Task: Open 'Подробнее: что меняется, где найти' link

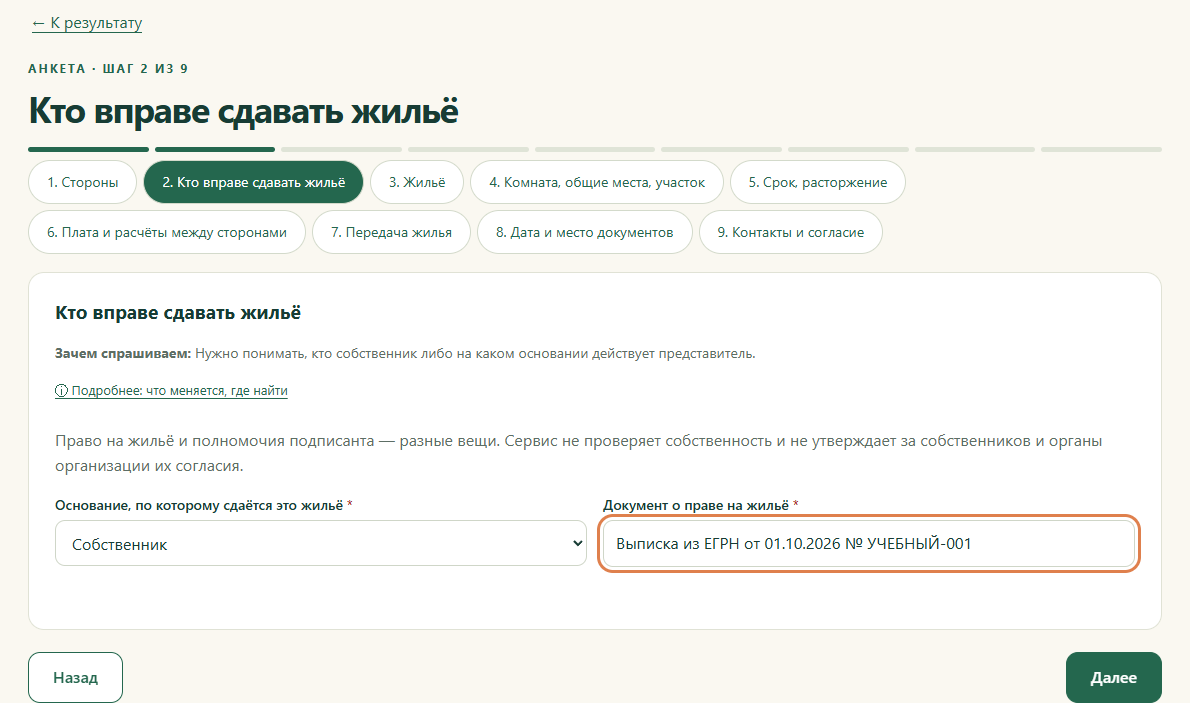Action: click(x=172, y=391)
